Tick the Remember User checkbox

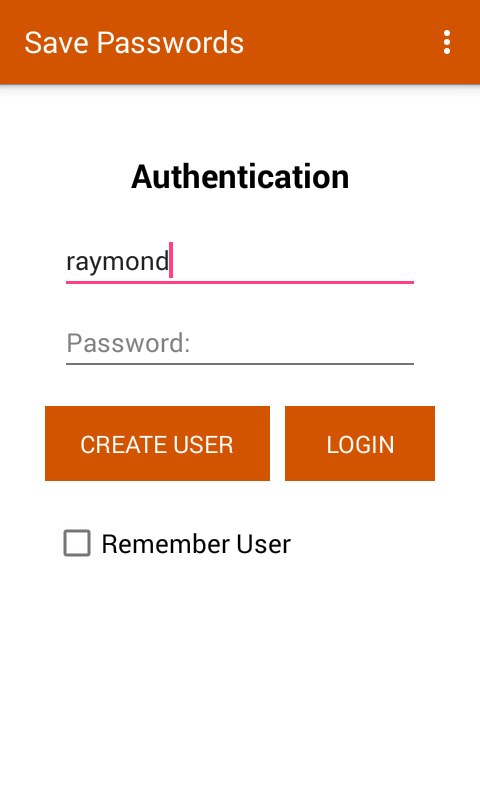tap(77, 543)
